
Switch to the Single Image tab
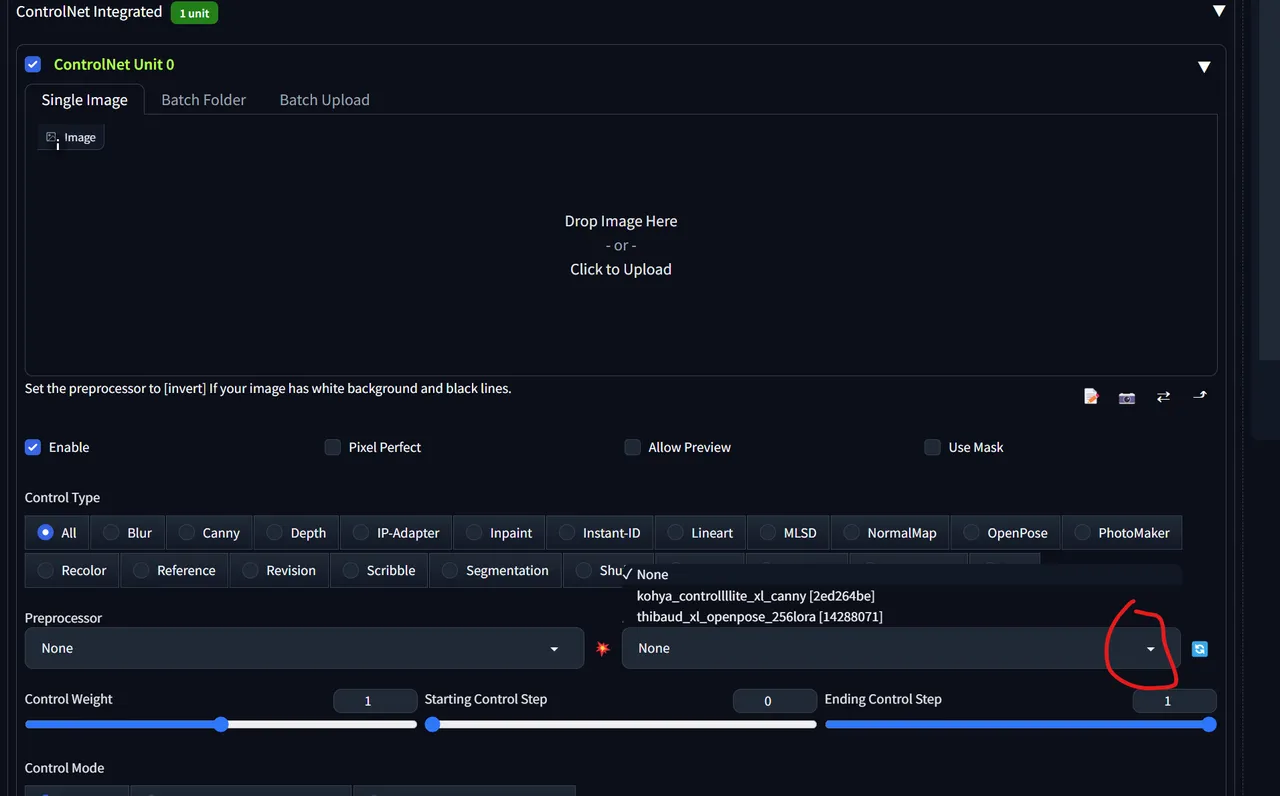coord(85,100)
